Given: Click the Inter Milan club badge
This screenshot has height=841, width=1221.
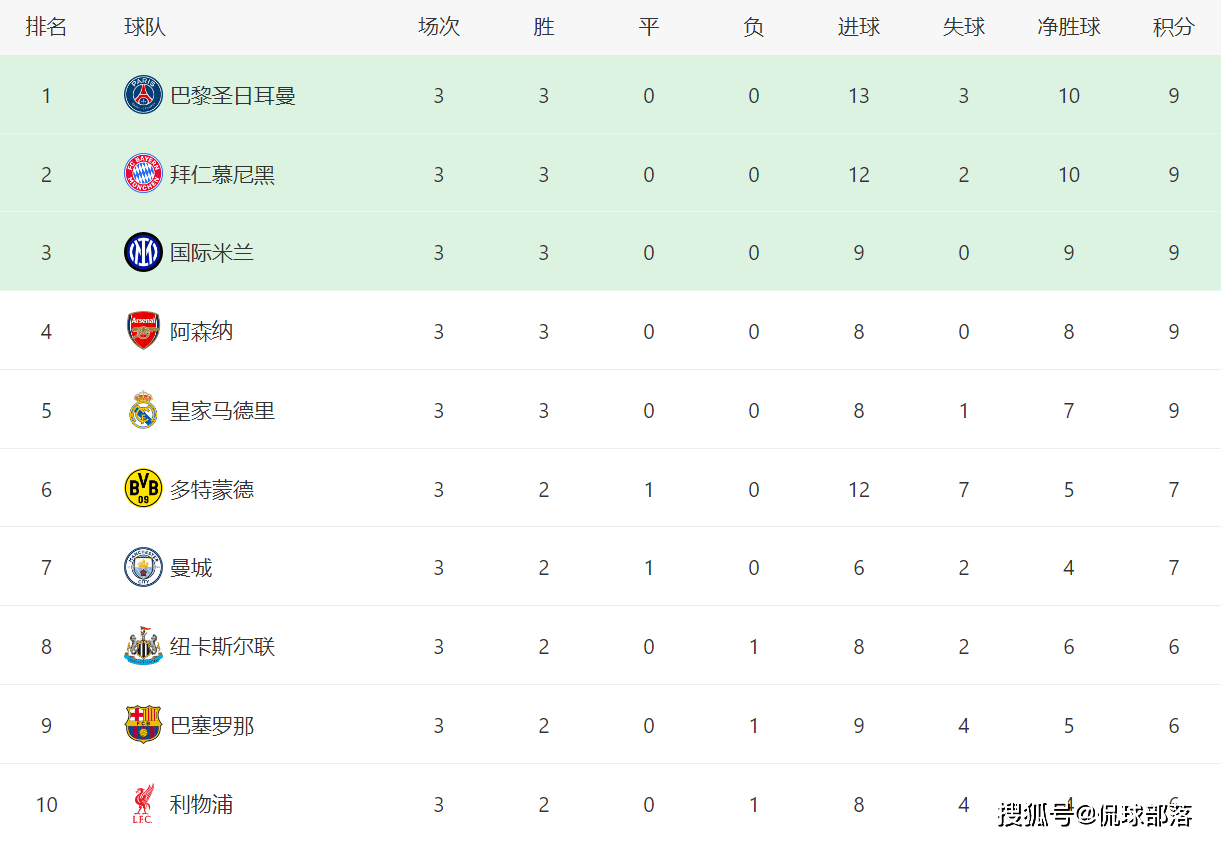Looking at the screenshot, I should pyautogui.click(x=143, y=252).
